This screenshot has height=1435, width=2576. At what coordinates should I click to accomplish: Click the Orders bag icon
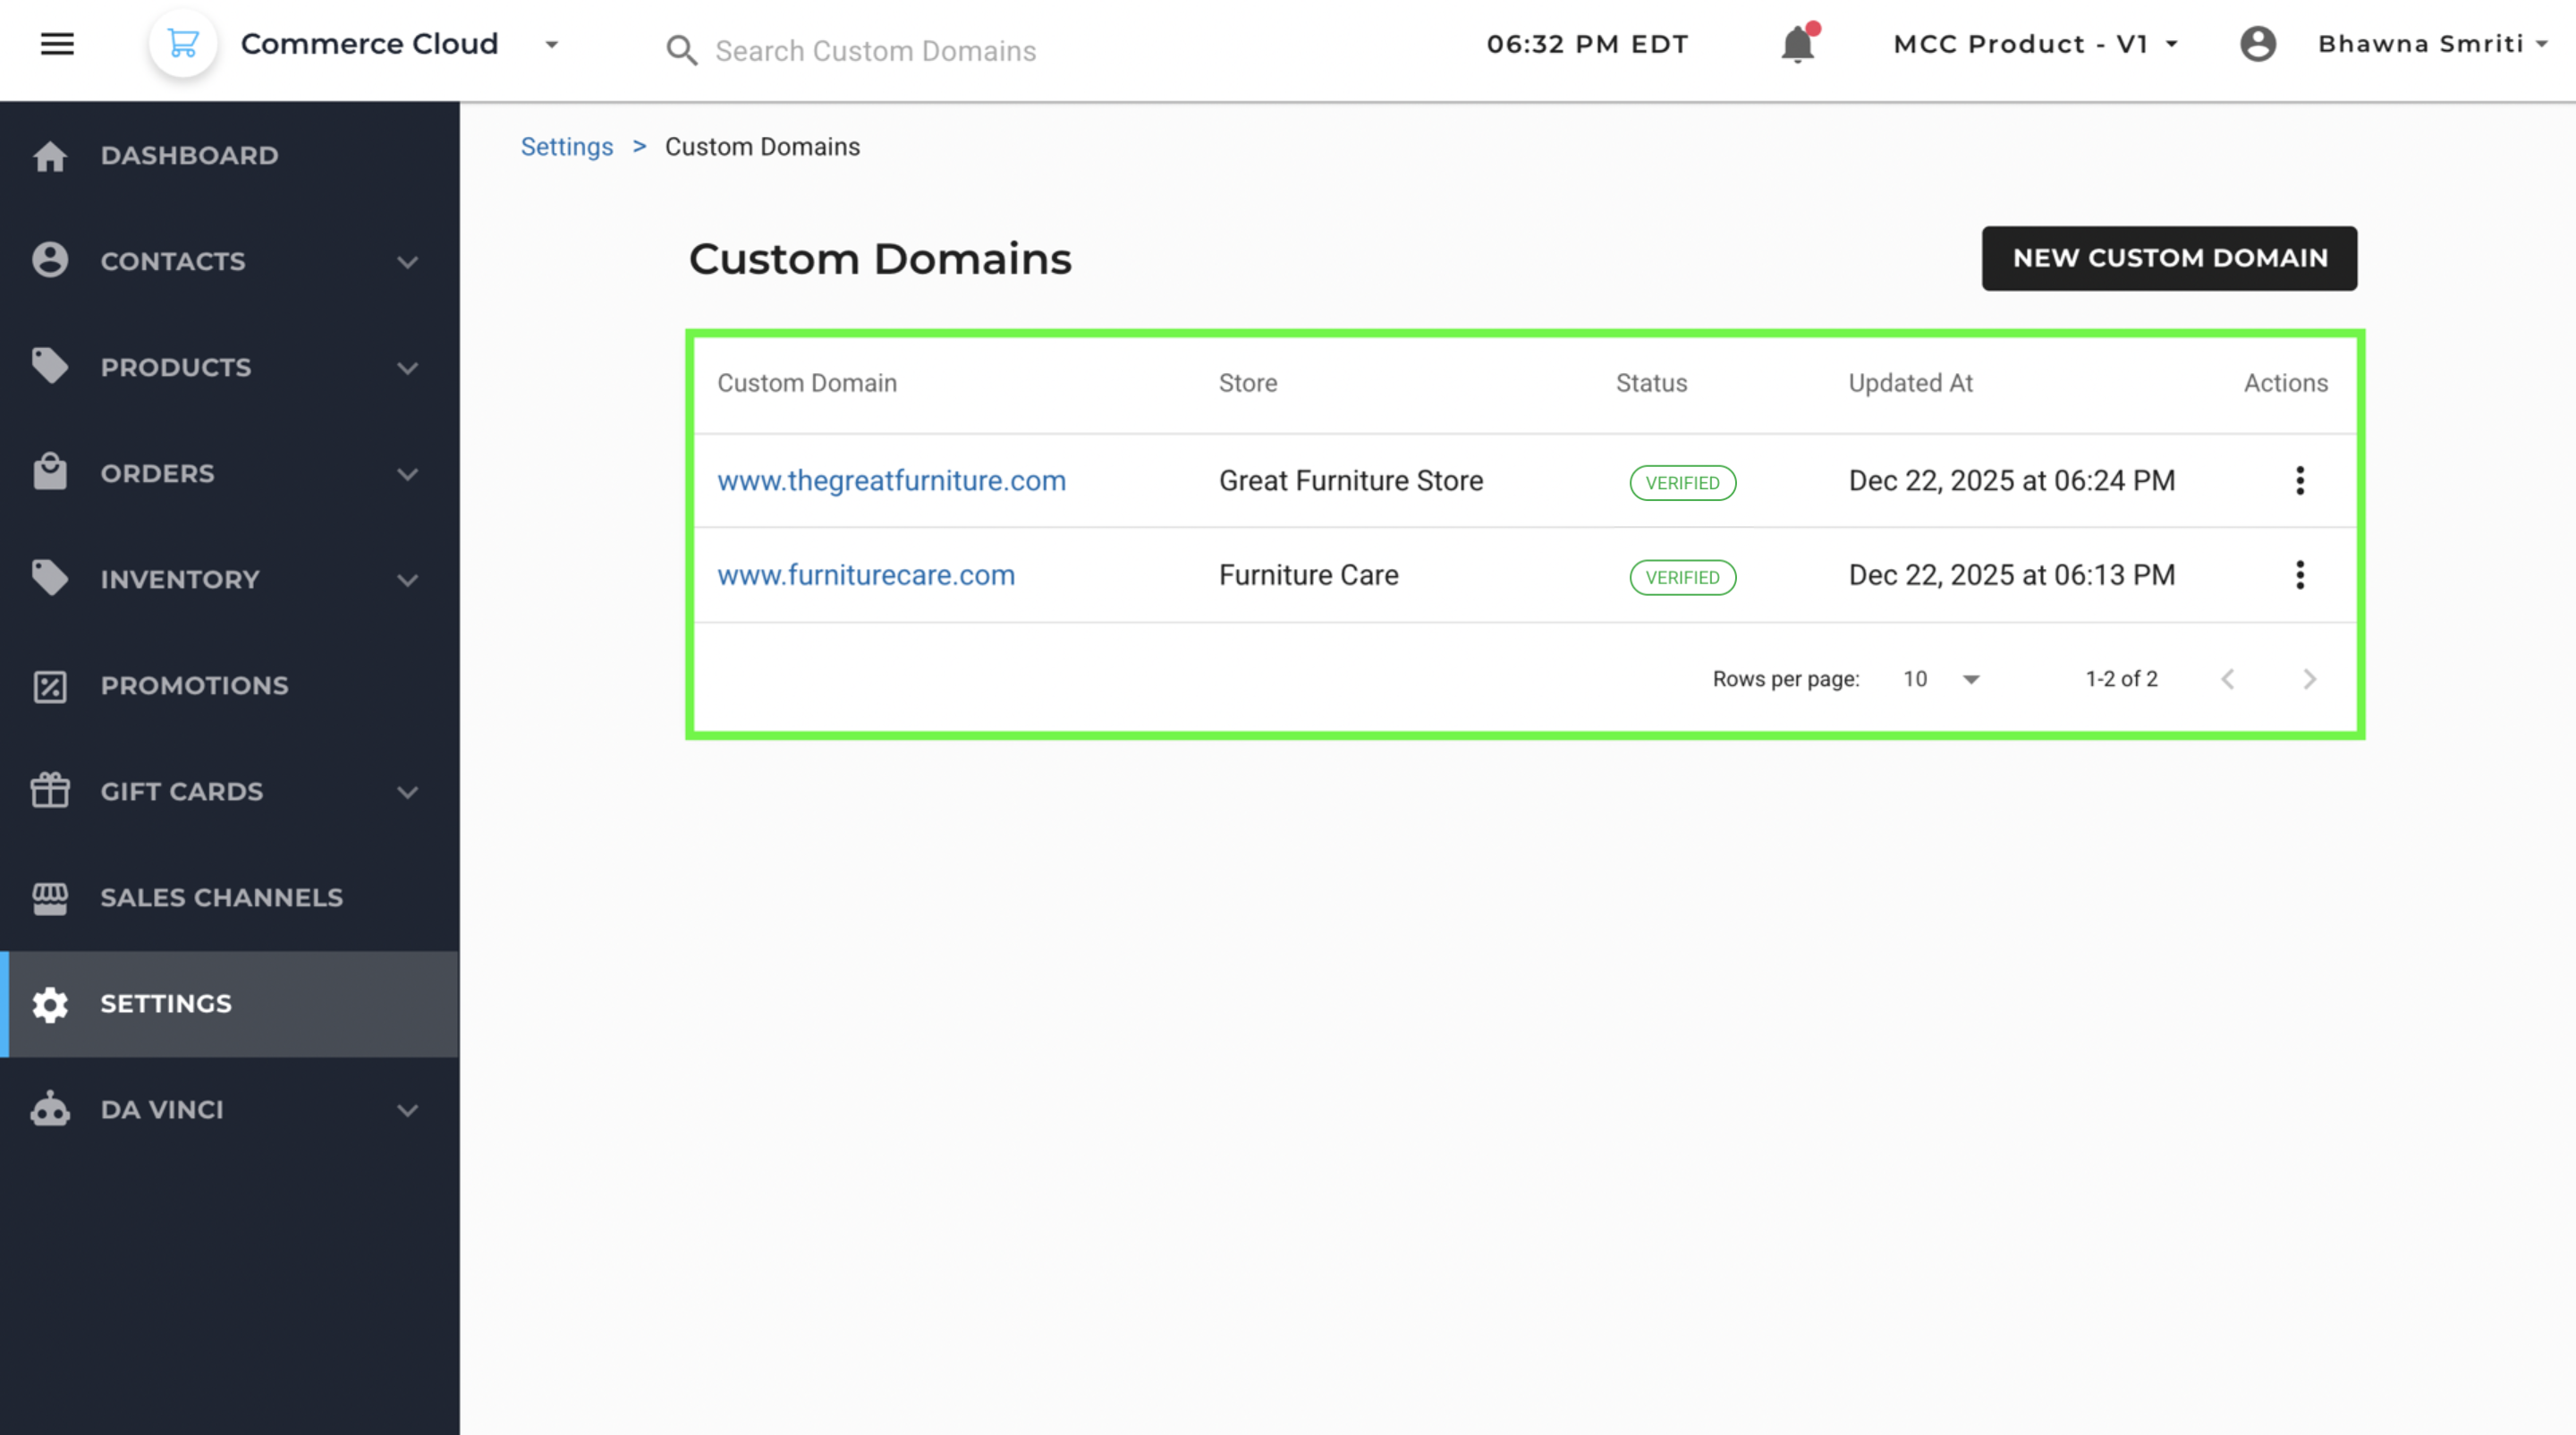(50, 472)
